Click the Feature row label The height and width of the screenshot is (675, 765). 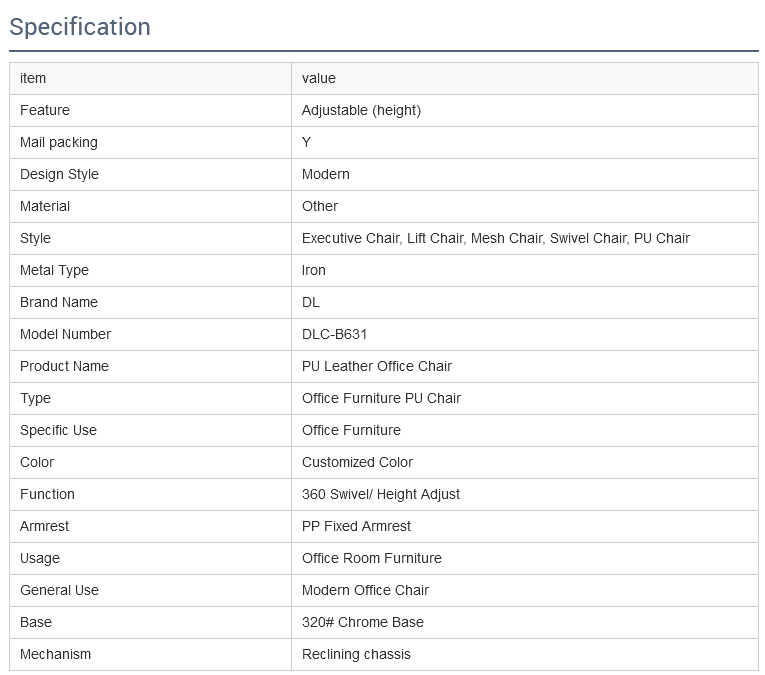[x=45, y=110]
